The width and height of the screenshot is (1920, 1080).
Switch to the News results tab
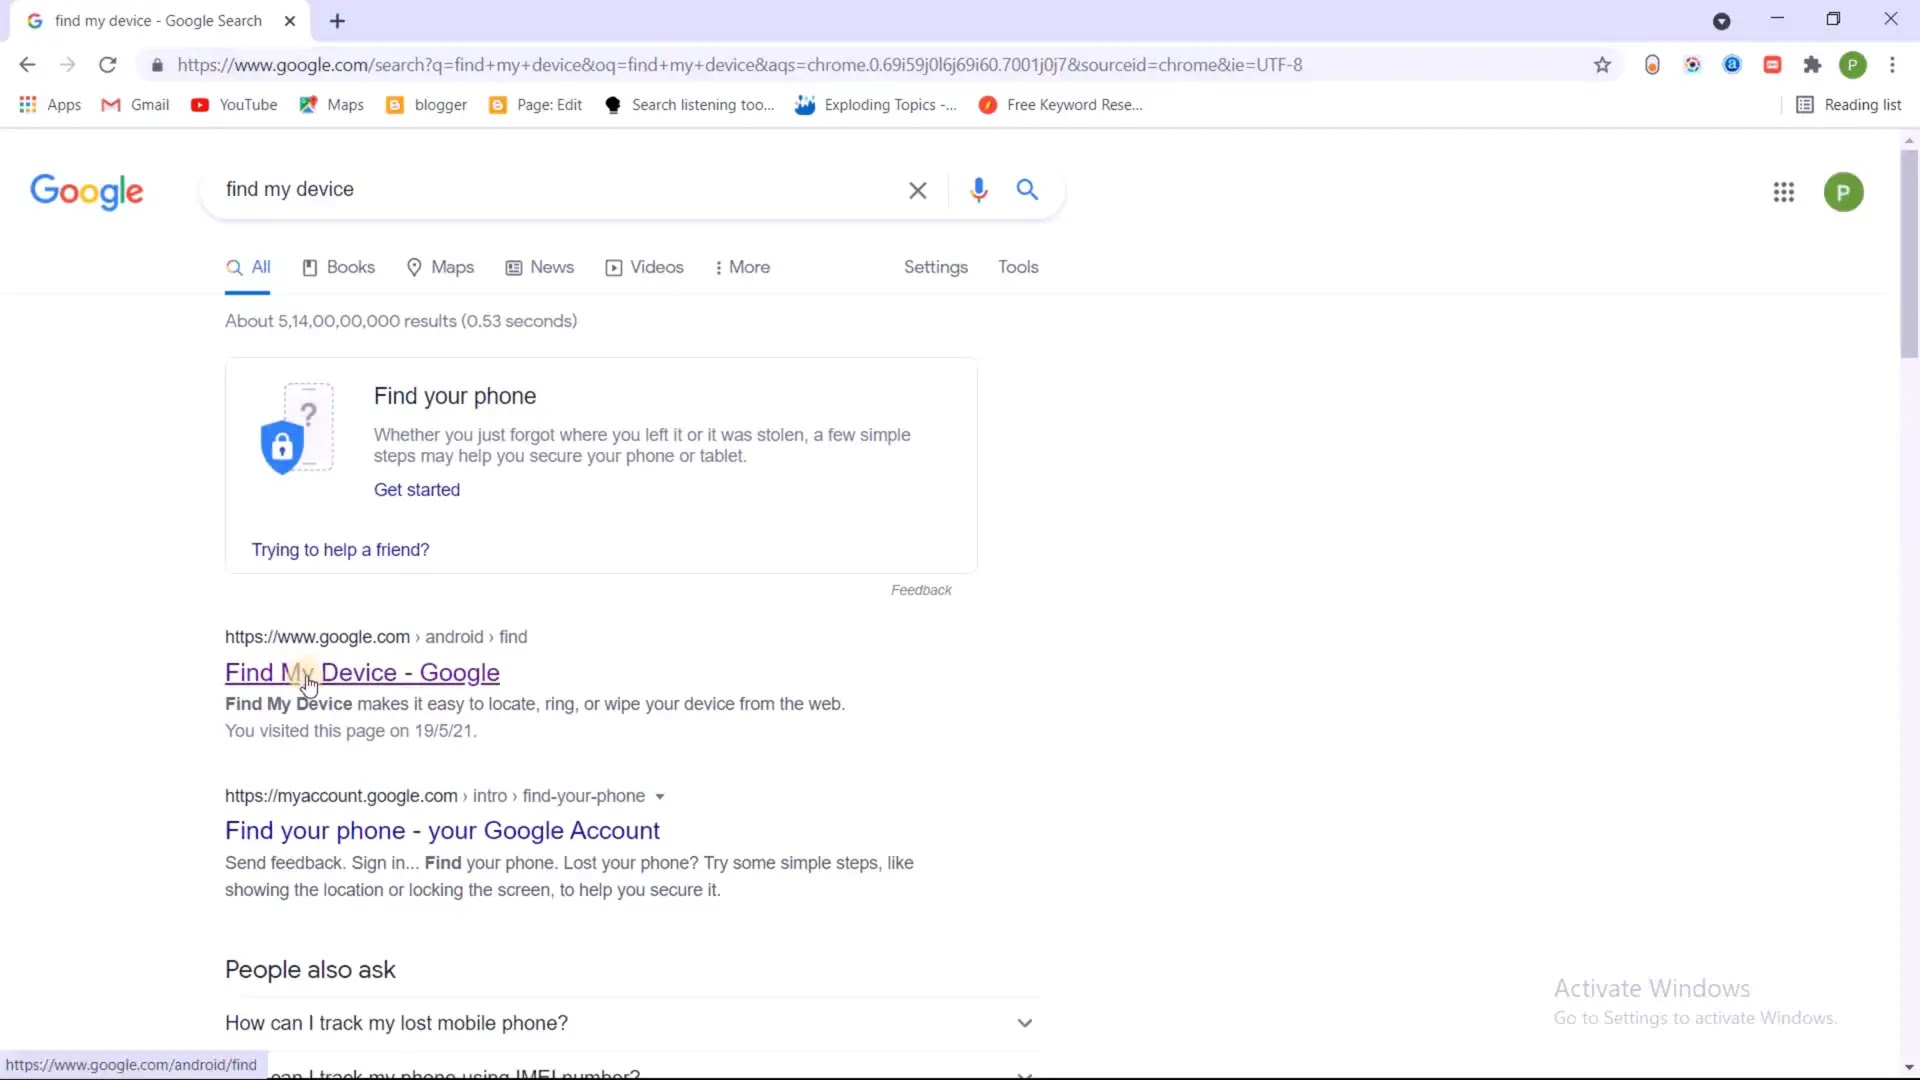point(540,267)
